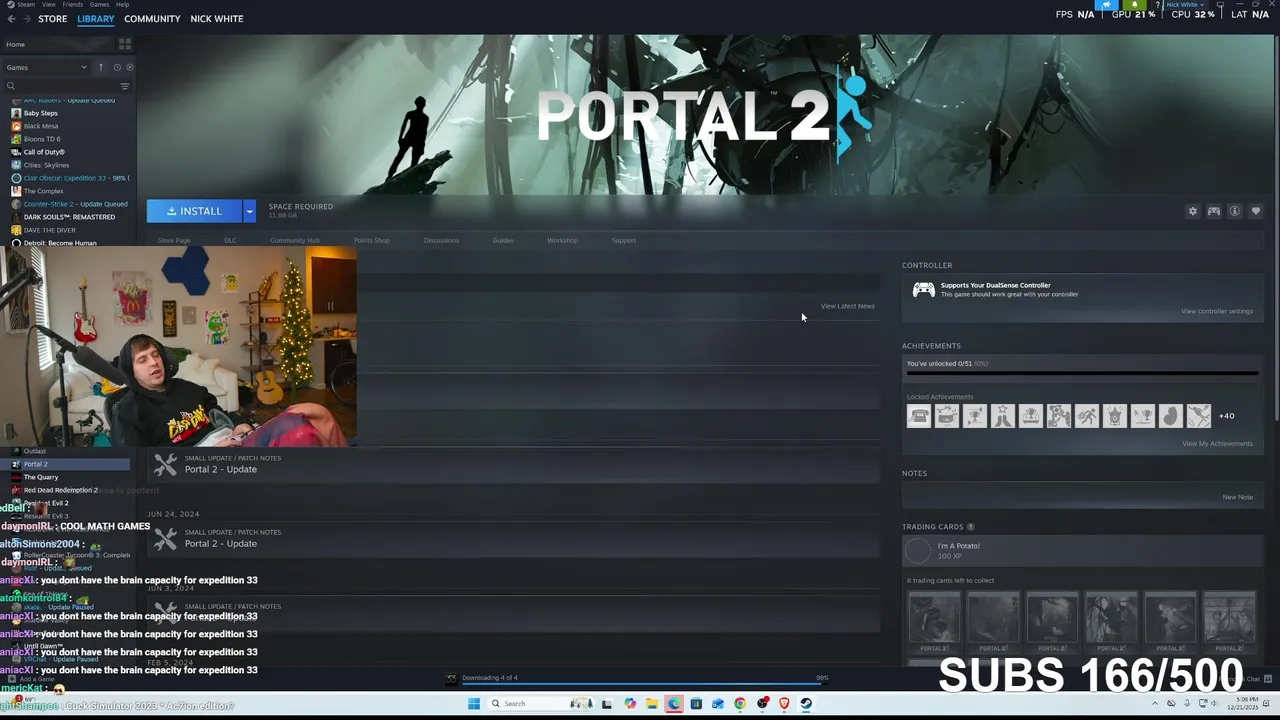
Task: Open Trading Cards help question mark
Action: point(970,527)
